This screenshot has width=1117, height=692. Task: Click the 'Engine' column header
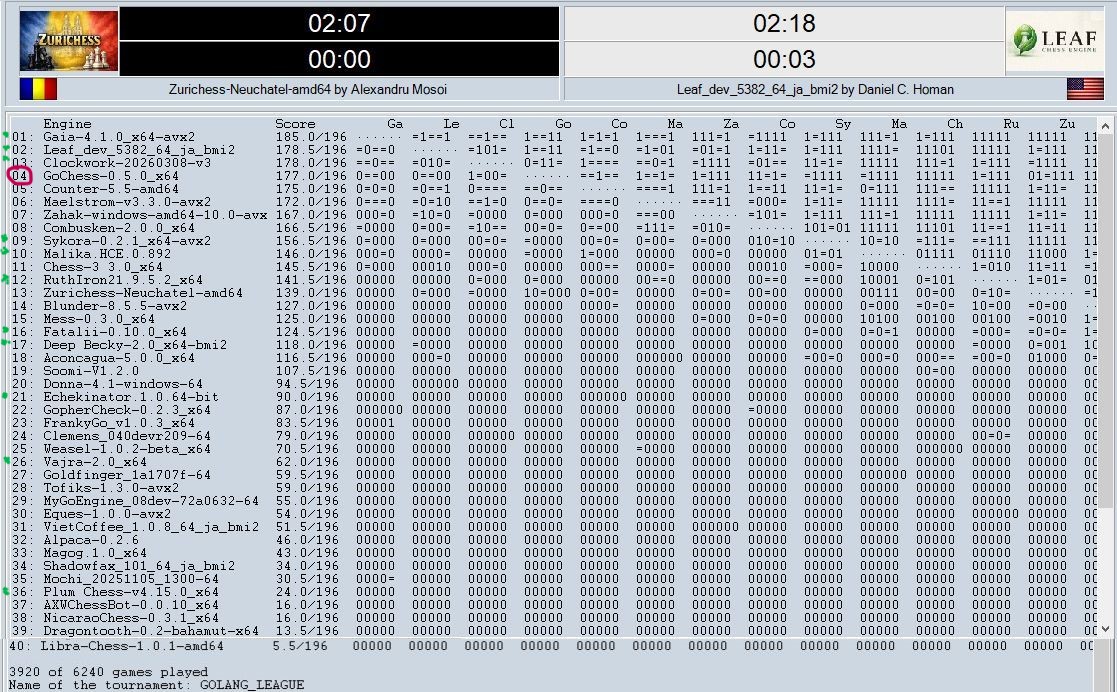click(x=67, y=124)
